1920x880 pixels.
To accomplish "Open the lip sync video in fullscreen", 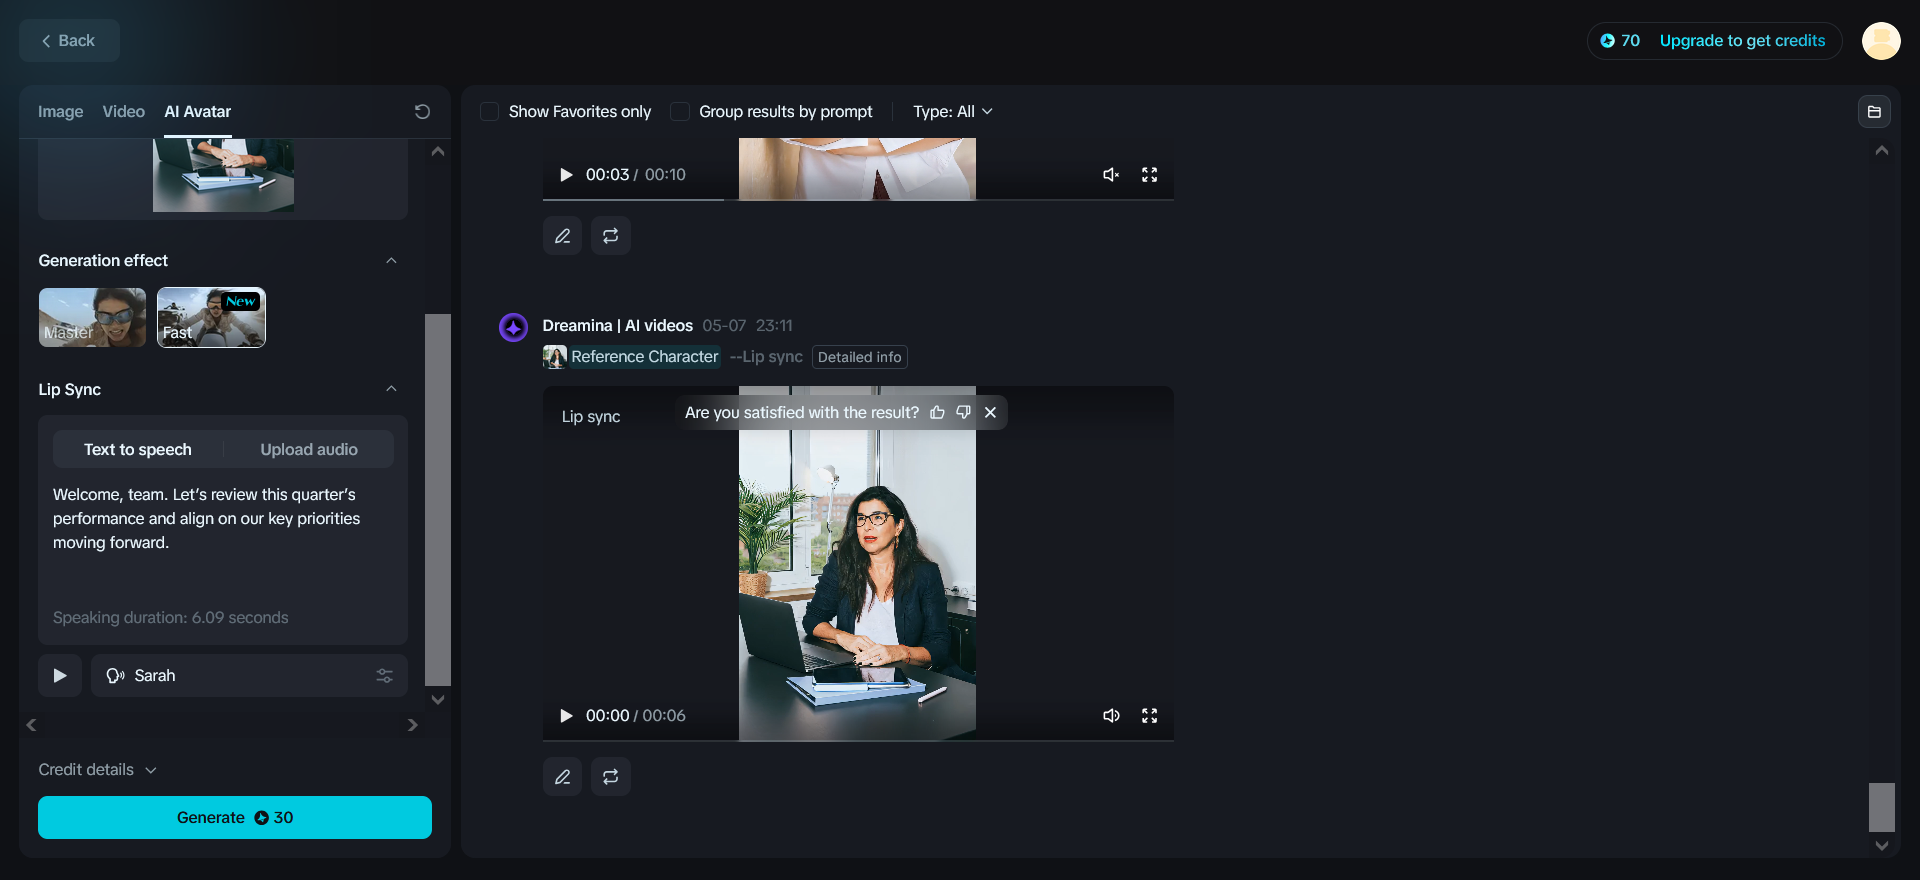I will click(x=1150, y=716).
